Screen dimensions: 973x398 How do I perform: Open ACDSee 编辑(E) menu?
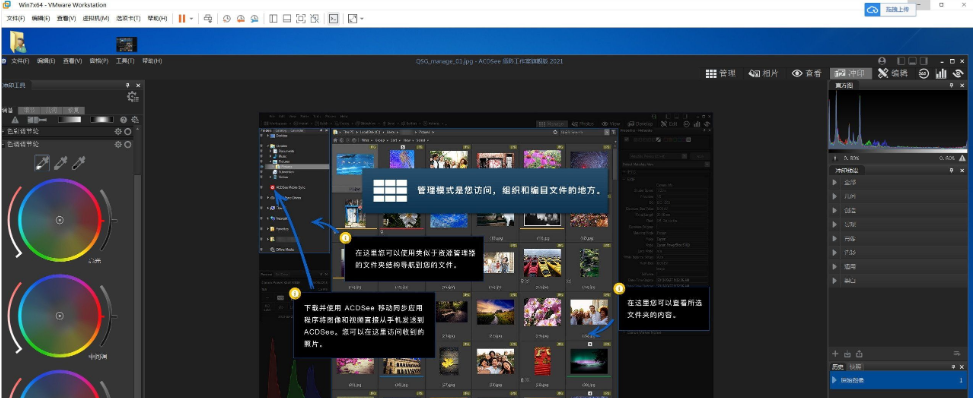[46, 61]
